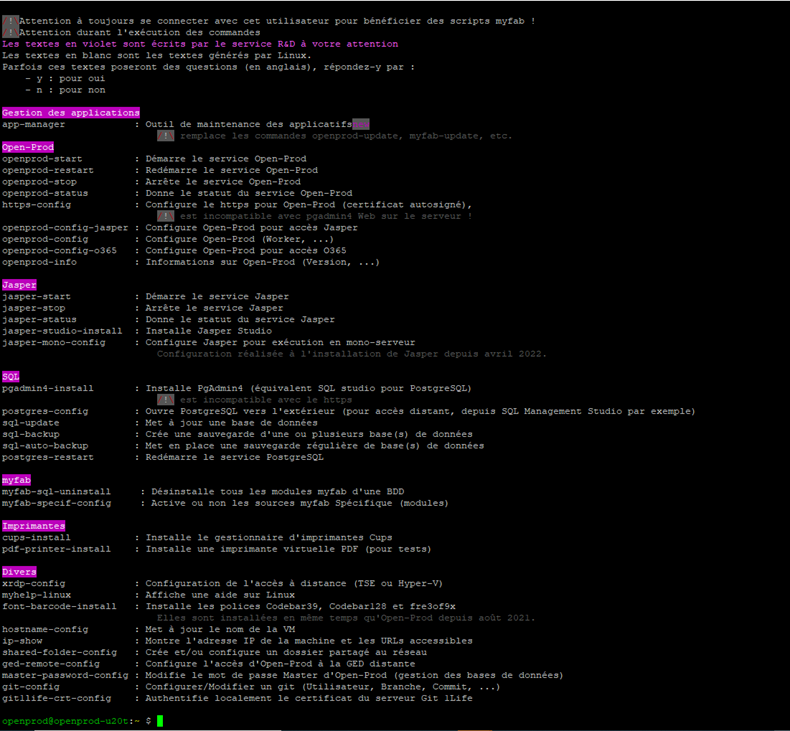The image size is (790, 731).
Task: Select the 'jasper-start' command name
Action: click(x=36, y=297)
